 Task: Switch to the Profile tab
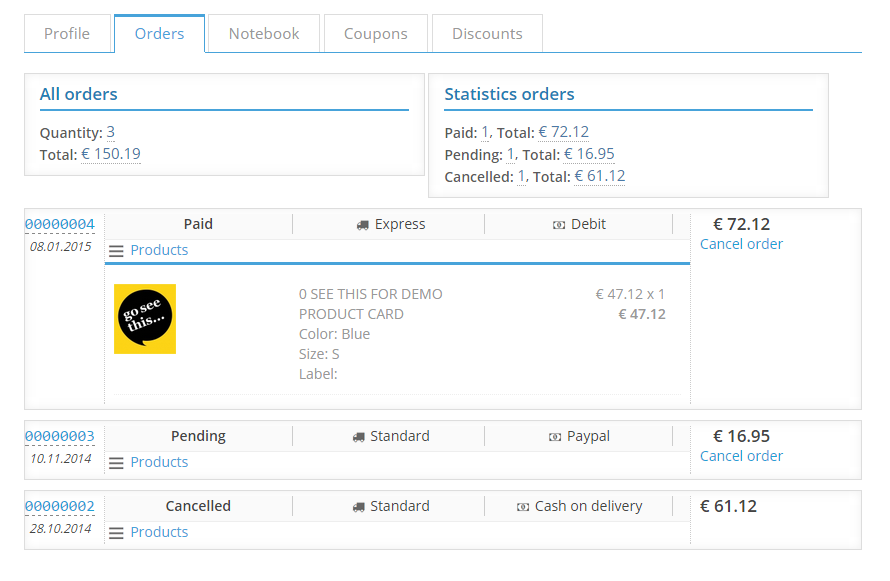point(67,34)
